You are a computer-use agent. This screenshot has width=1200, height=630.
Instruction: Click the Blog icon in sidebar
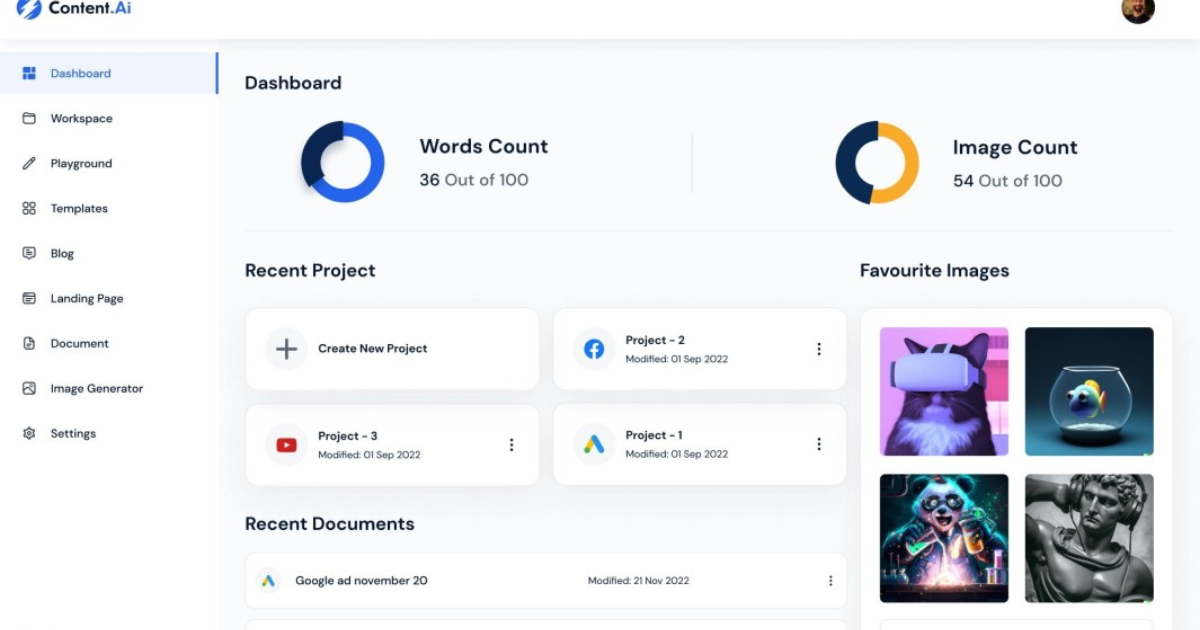(x=29, y=253)
